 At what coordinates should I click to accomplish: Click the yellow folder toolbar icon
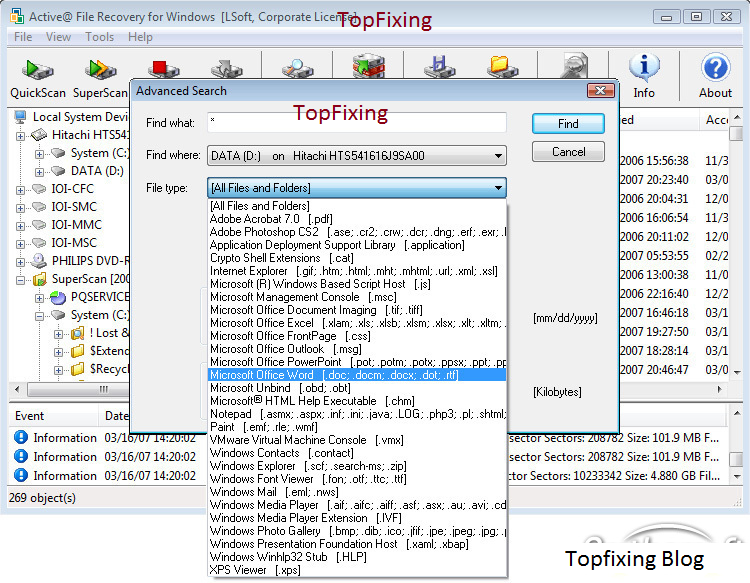point(502,66)
